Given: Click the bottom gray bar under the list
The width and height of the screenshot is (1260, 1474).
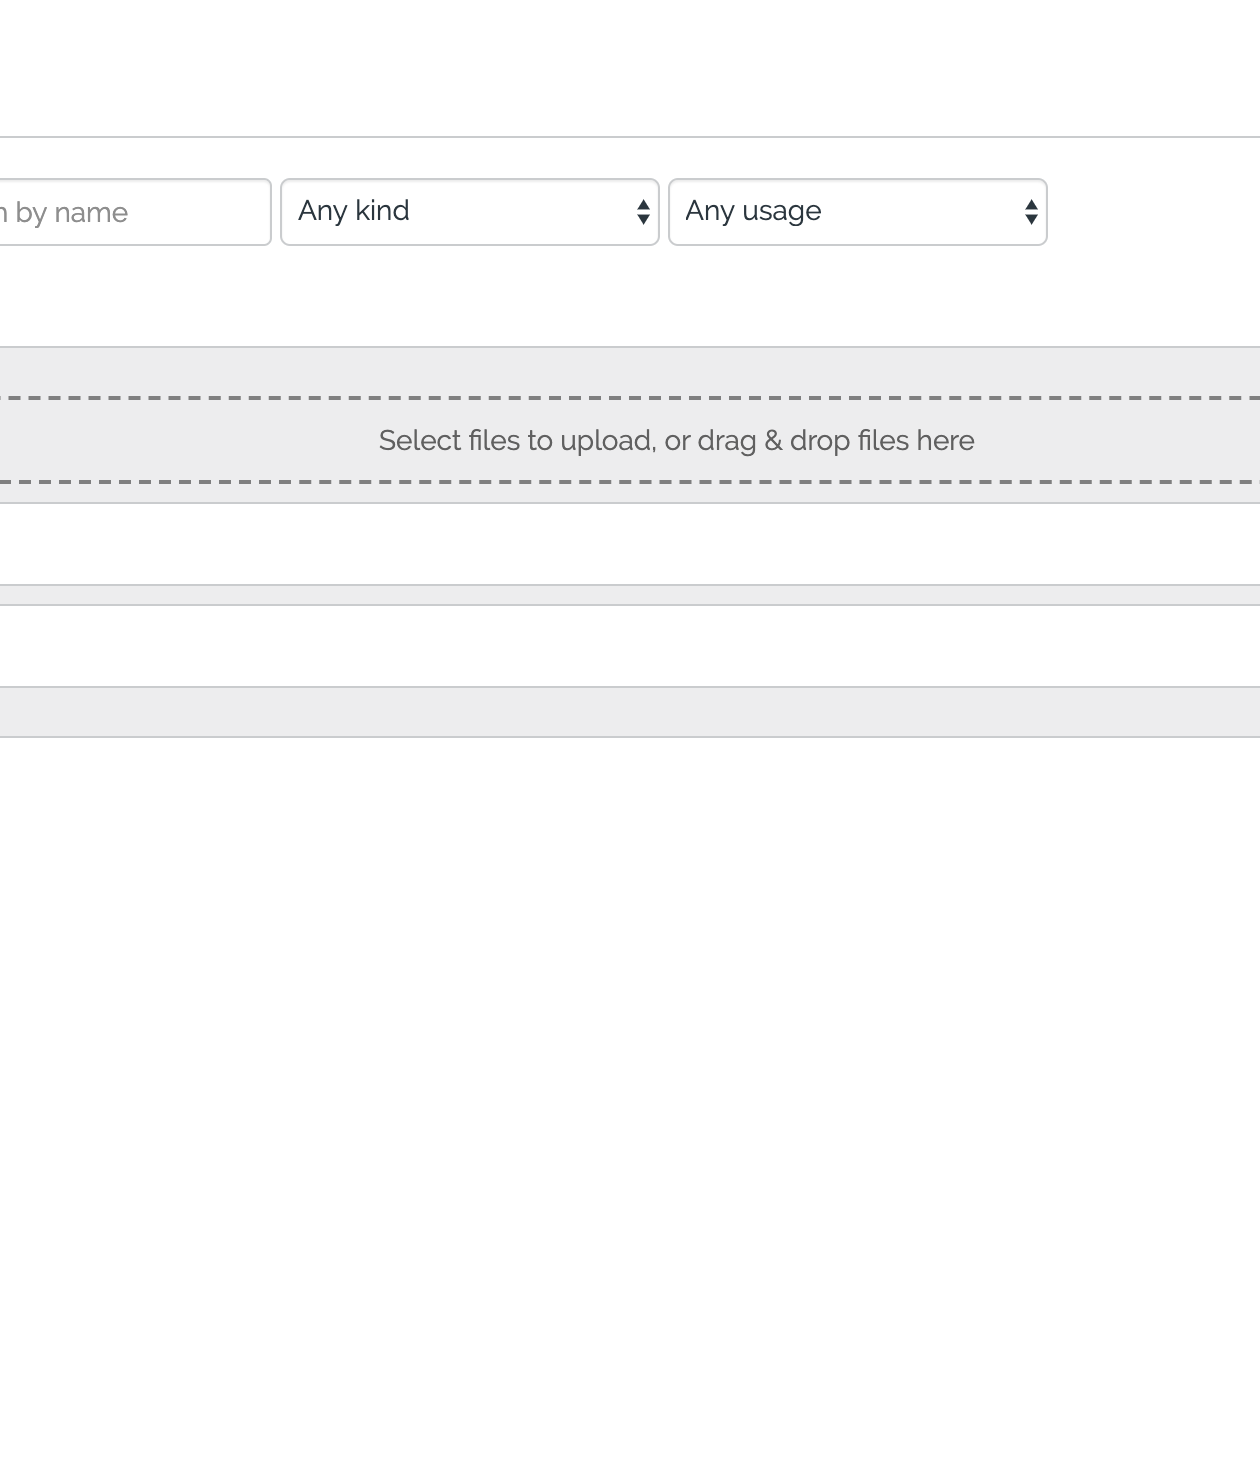Looking at the screenshot, I should click(x=630, y=712).
